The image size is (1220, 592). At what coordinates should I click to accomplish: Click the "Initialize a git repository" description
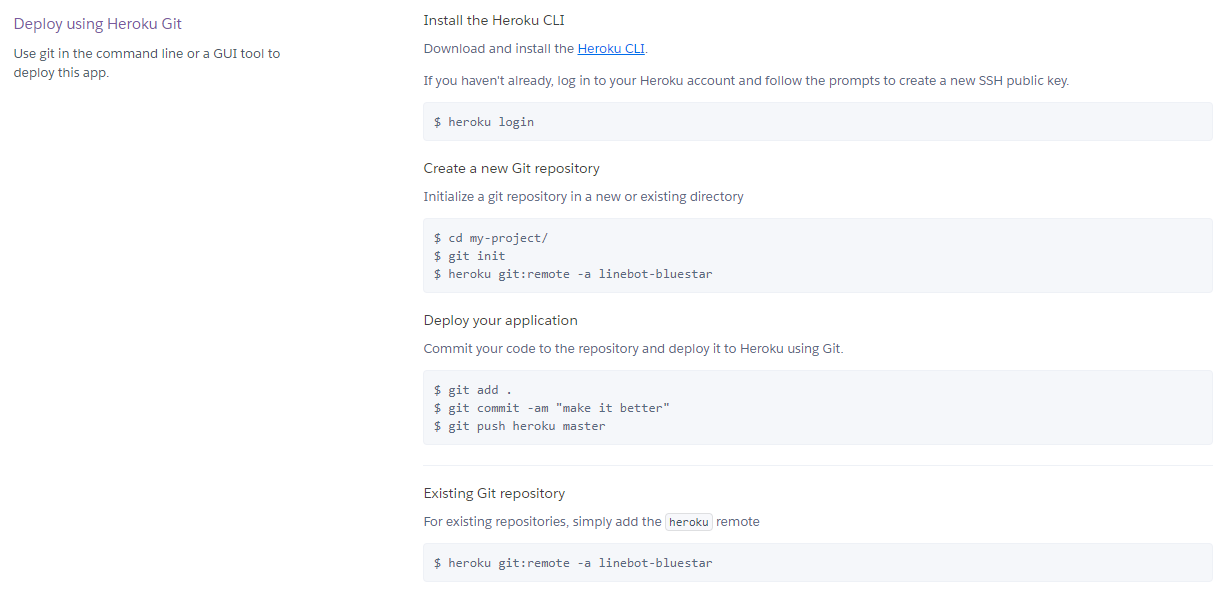[583, 197]
